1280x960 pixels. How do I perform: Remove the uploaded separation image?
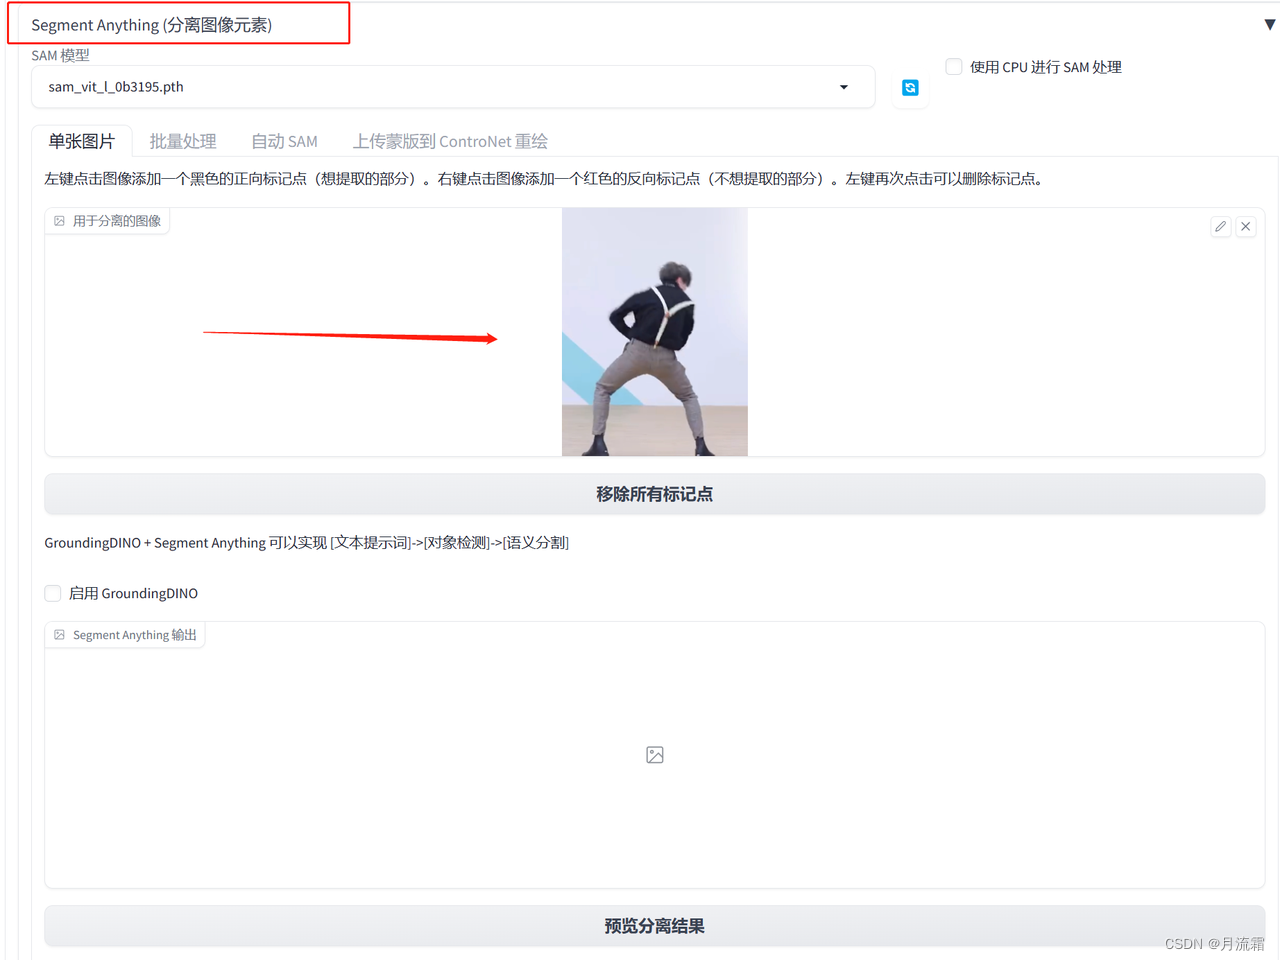(x=1245, y=227)
